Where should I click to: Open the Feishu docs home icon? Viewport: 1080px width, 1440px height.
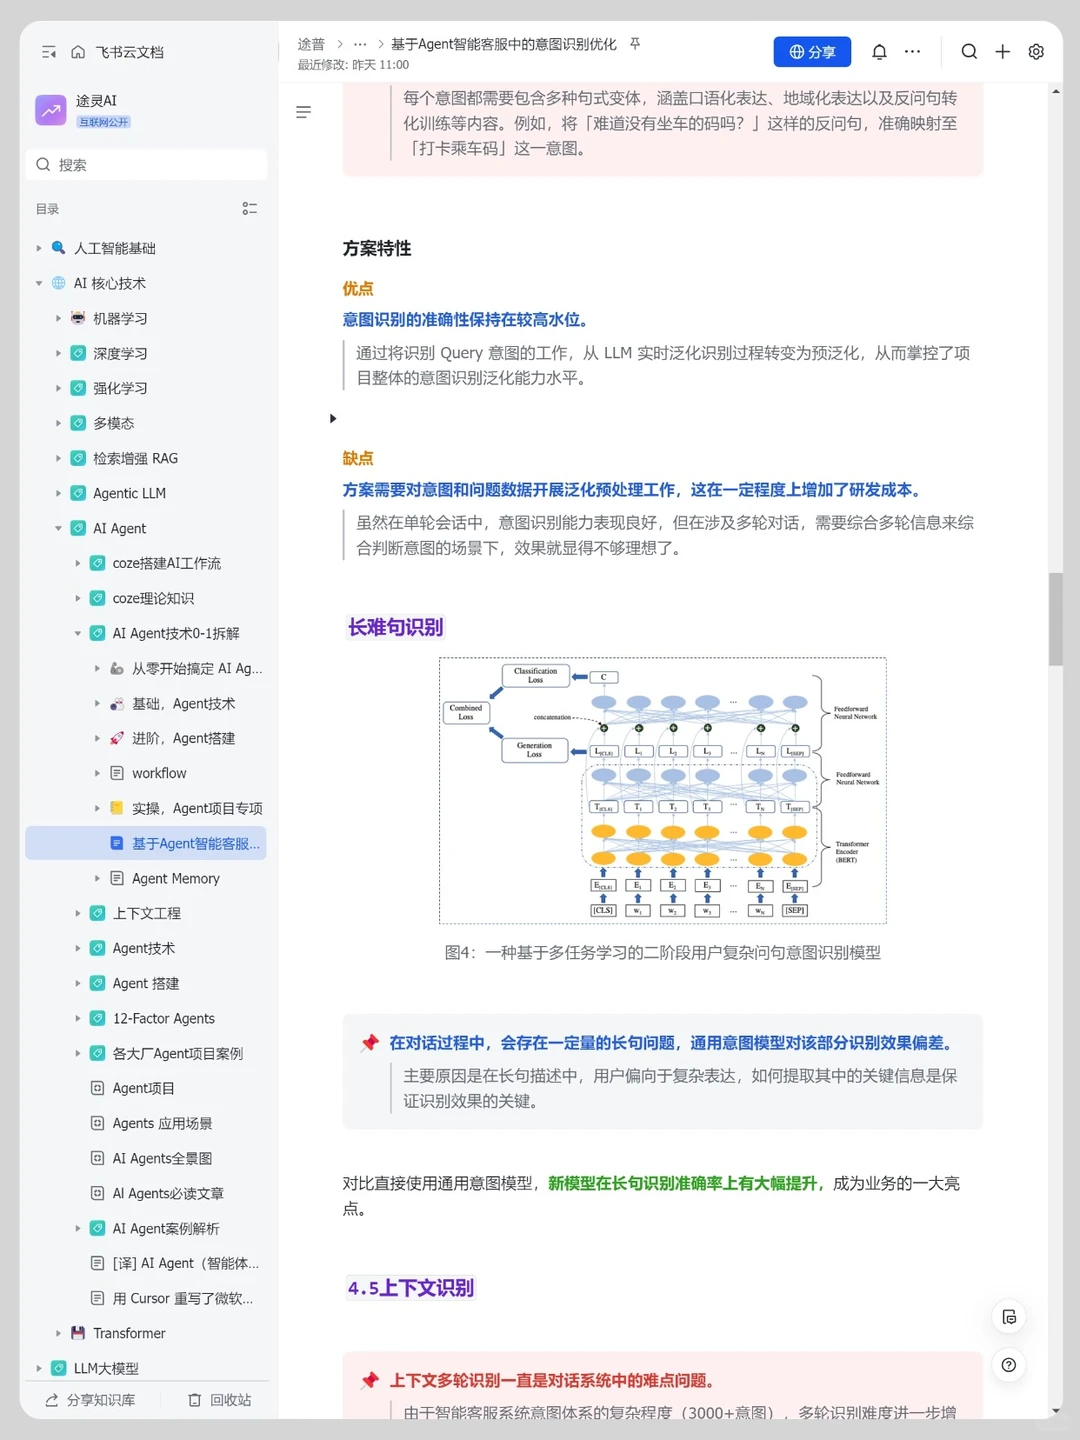(x=78, y=52)
